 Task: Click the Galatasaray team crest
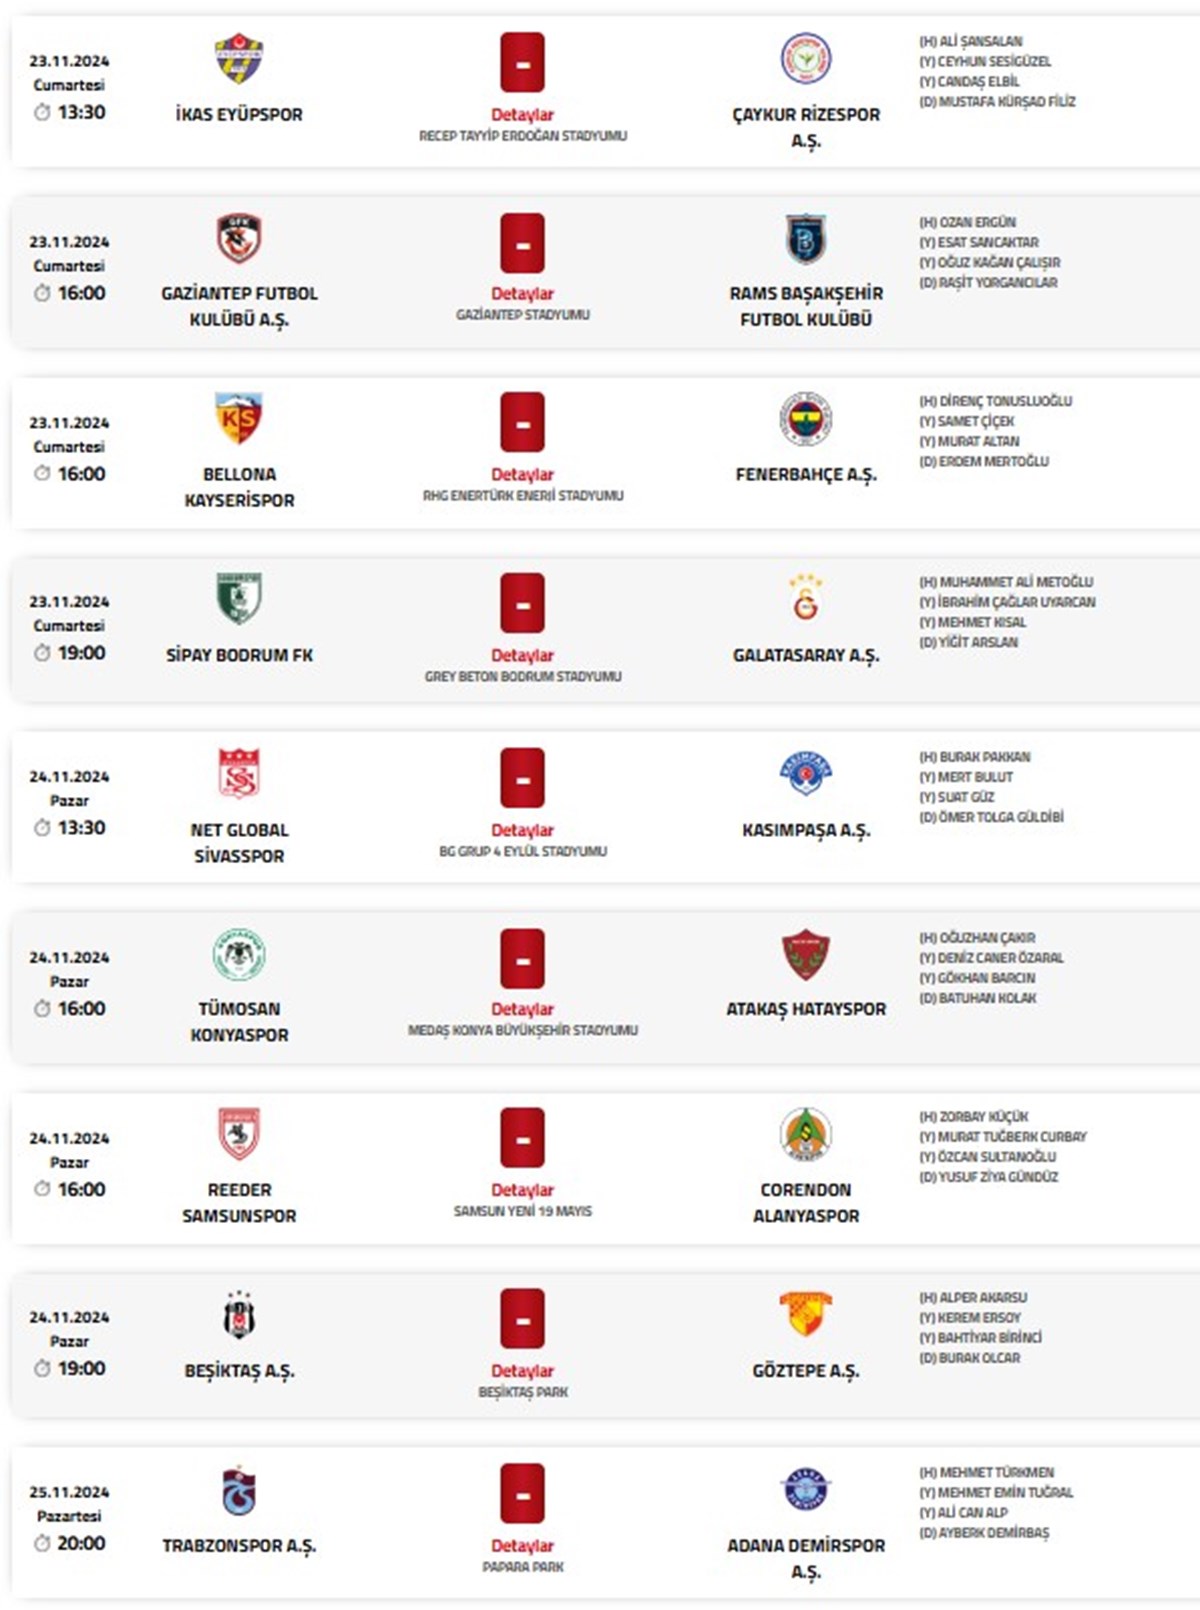[x=805, y=599]
